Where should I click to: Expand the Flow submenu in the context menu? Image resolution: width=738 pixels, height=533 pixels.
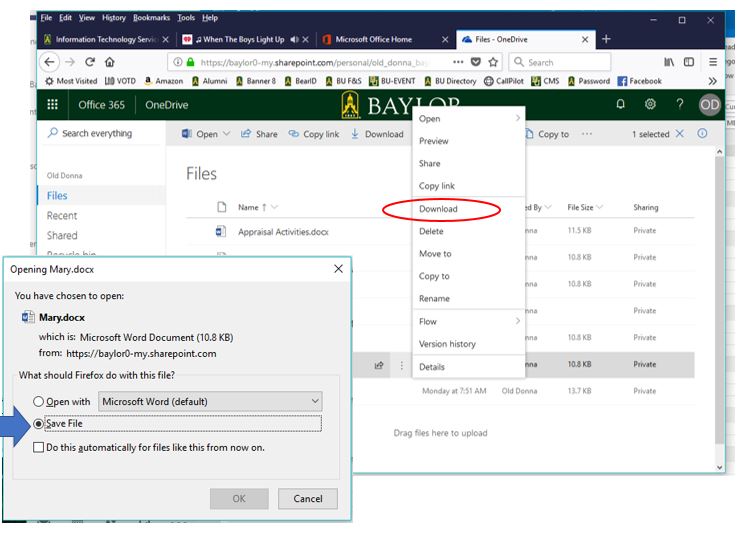[518, 321]
